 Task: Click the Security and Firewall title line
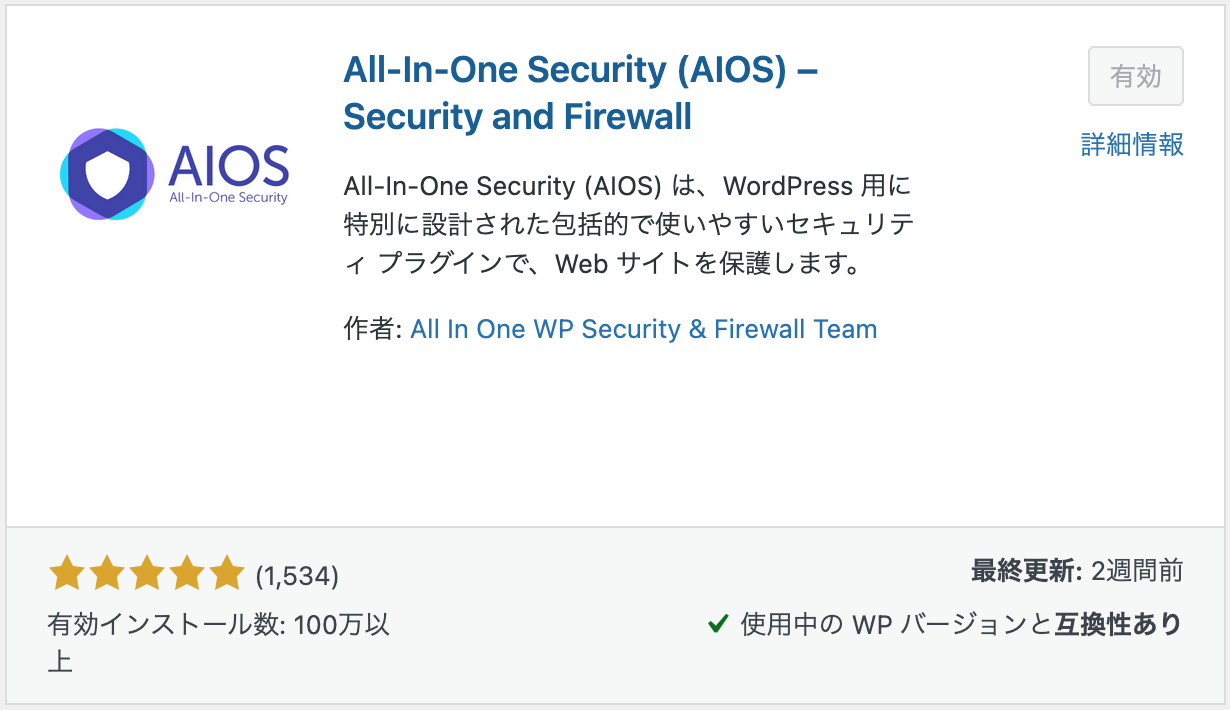[517, 116]
